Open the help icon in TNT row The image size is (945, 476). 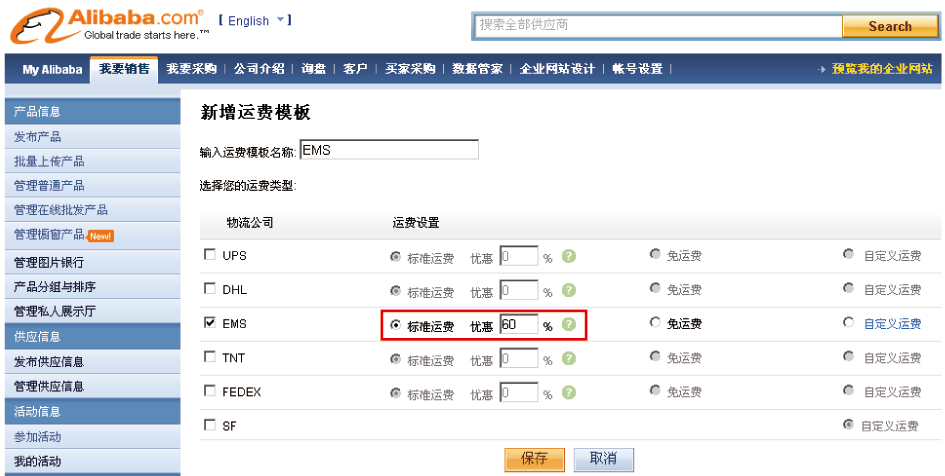coord(569,359)
